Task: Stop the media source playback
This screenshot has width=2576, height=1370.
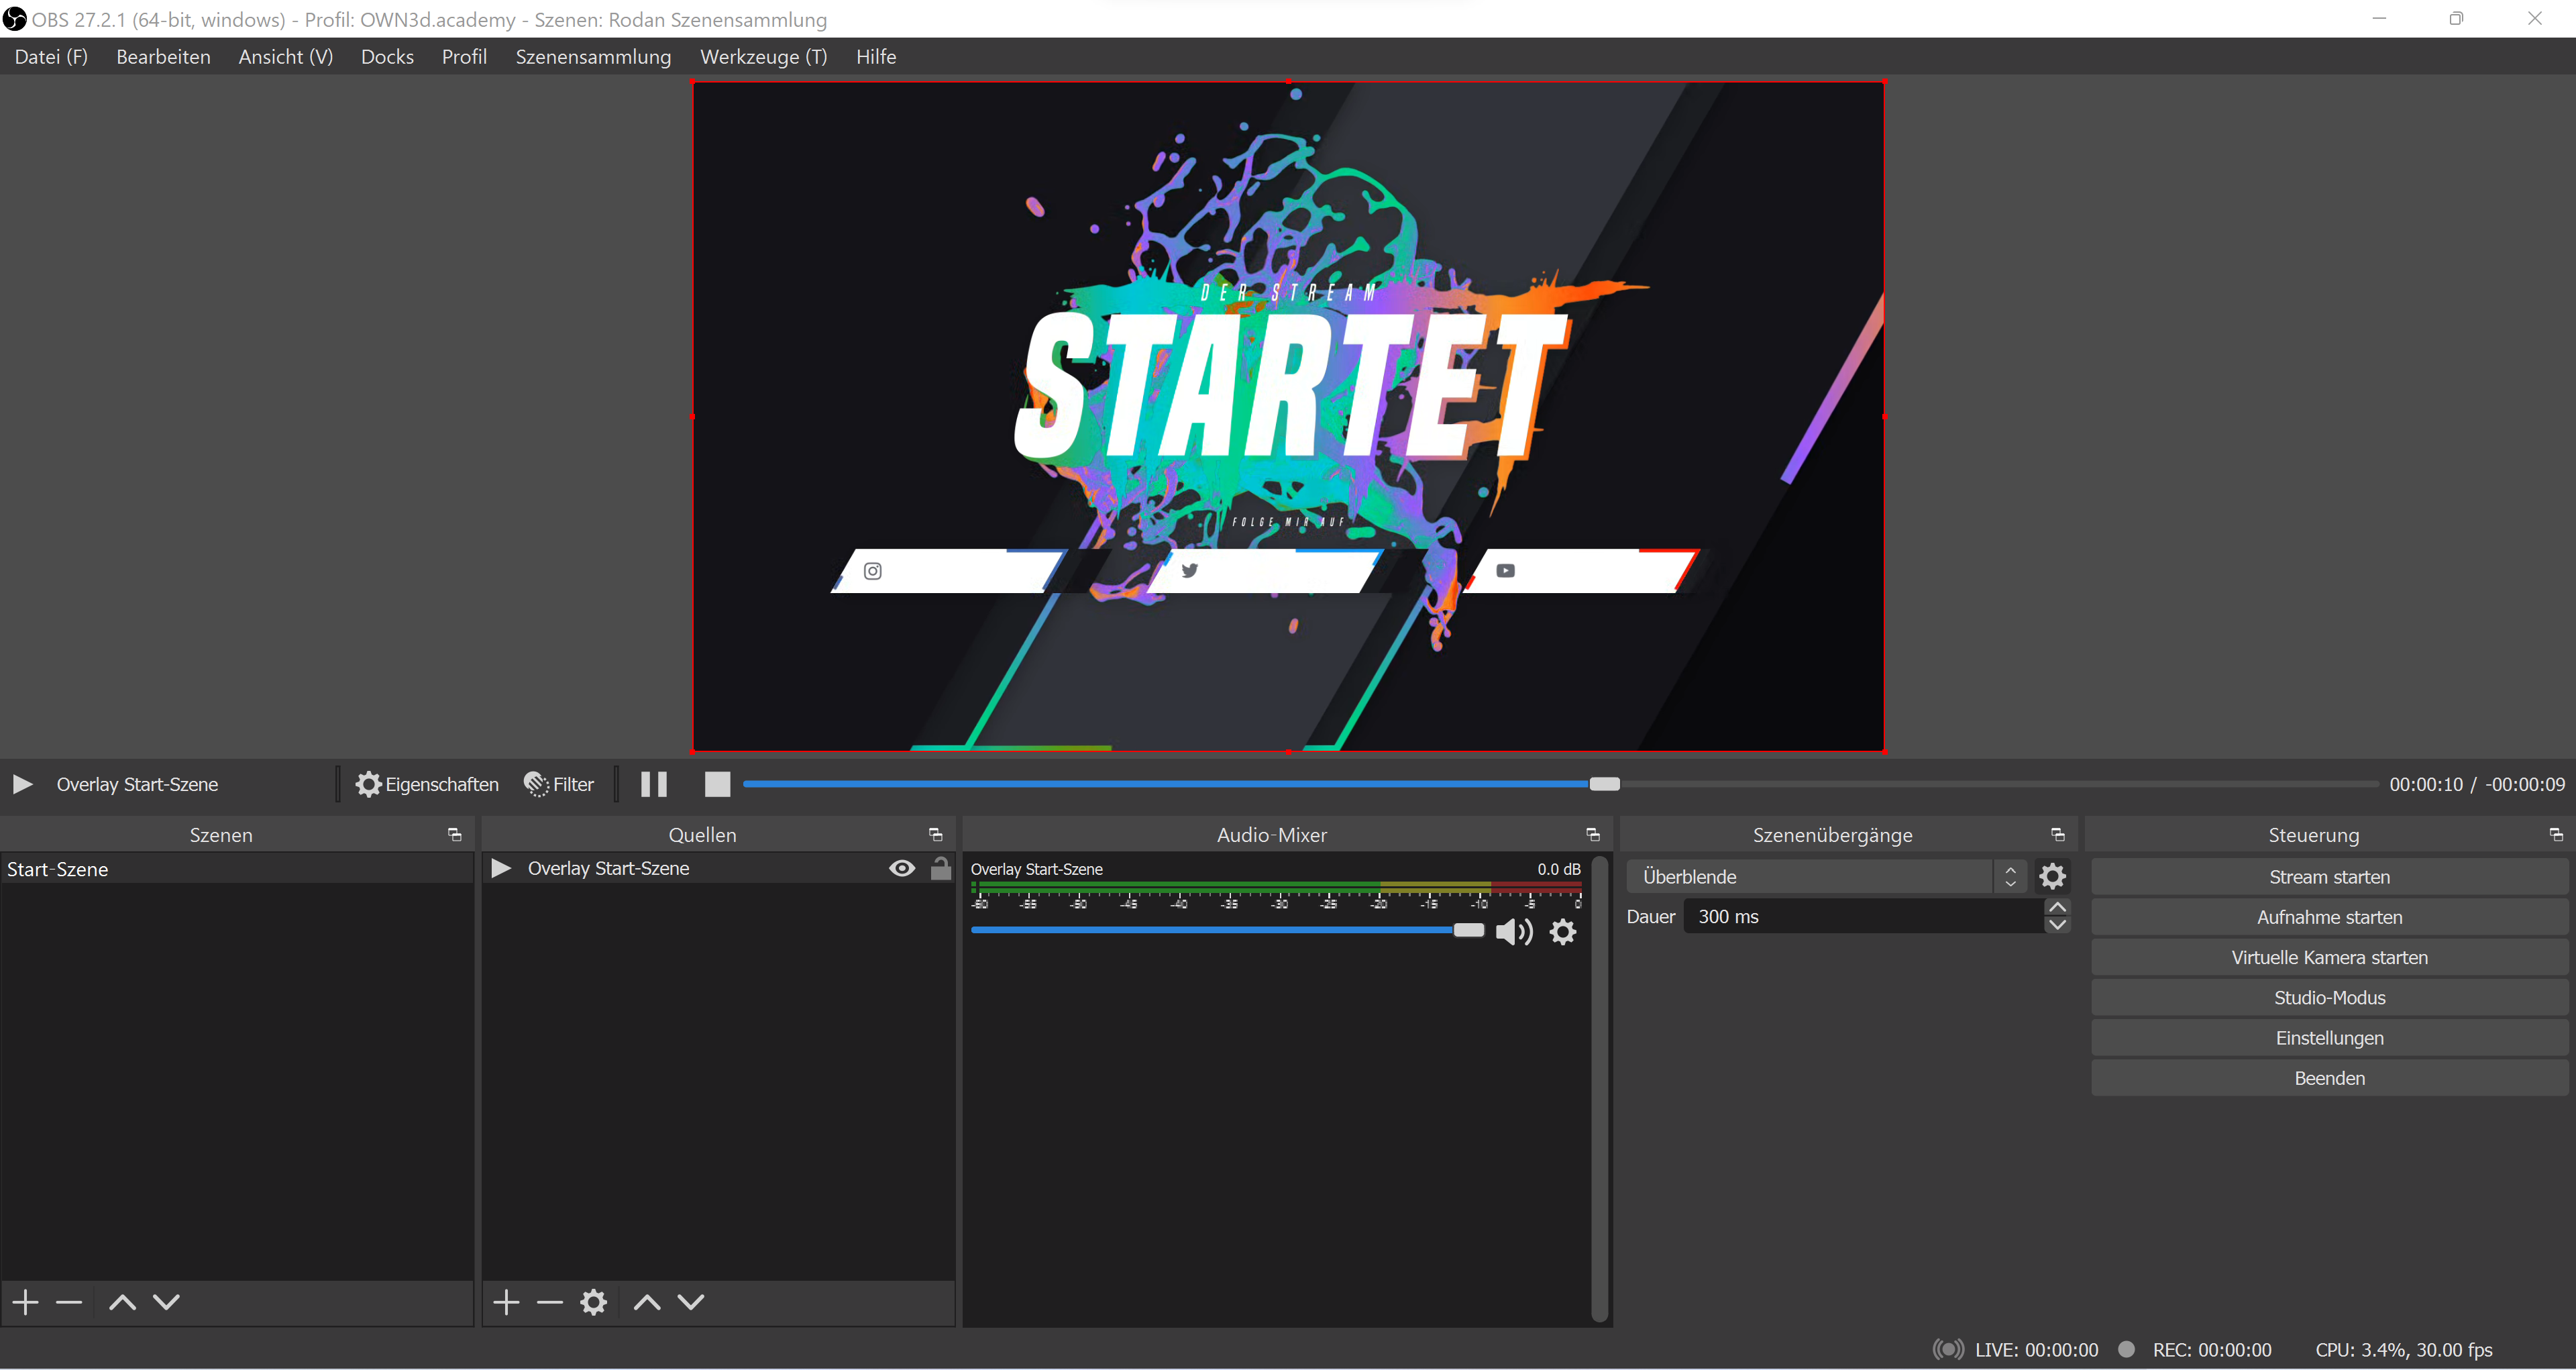Action: 717,784
